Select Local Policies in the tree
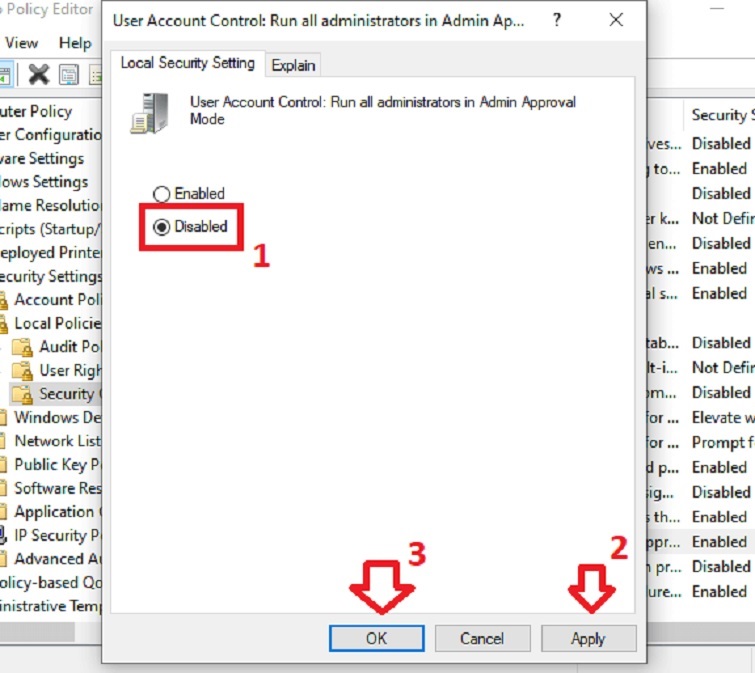 pyautogui.click(x=58, y=324)
